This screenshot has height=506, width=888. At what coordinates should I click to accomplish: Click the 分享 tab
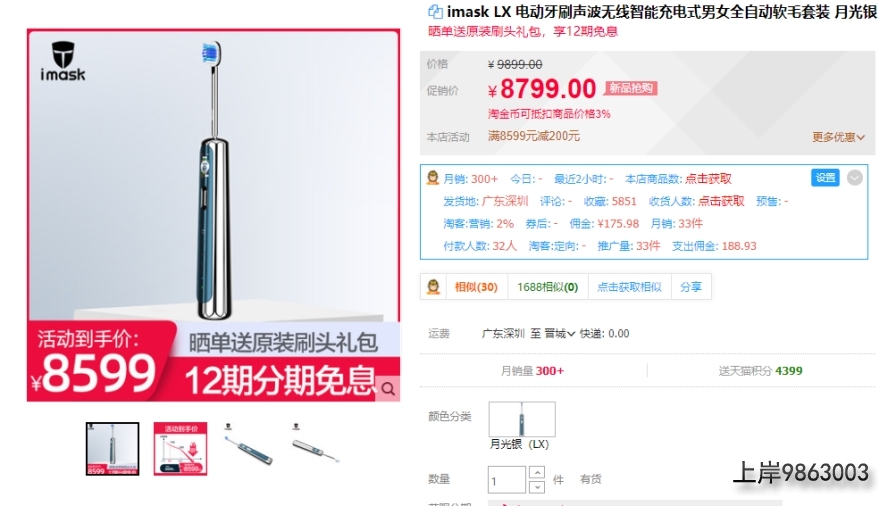tap(690, 287)
